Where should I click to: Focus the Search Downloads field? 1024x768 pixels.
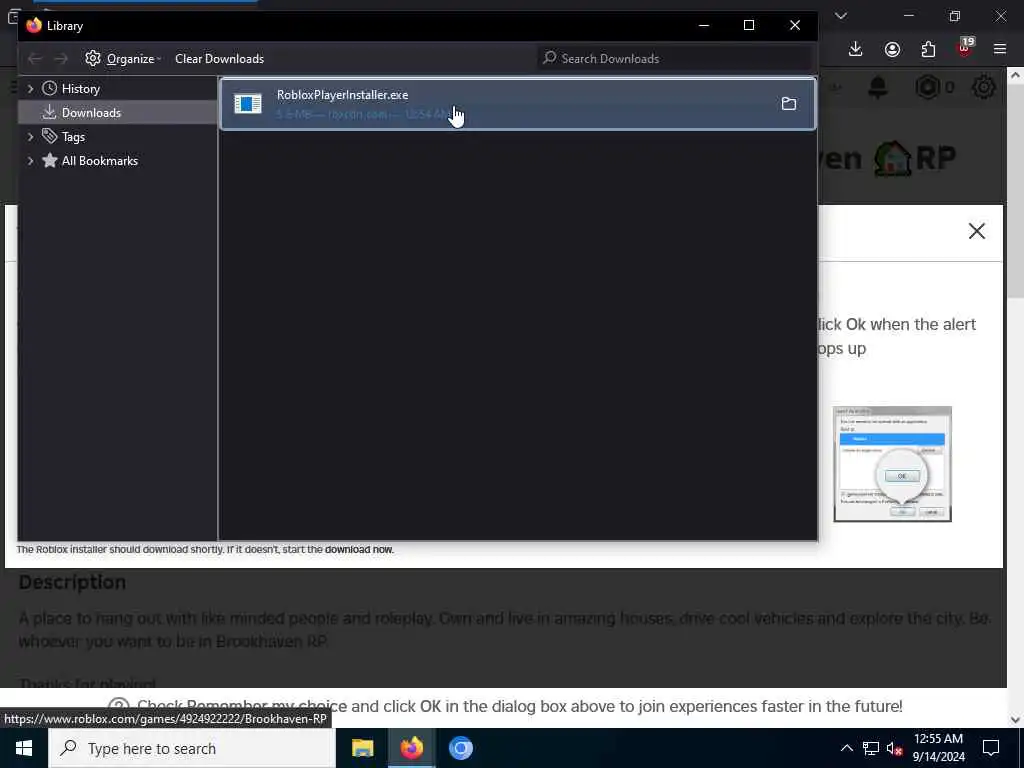pos(676,59)
